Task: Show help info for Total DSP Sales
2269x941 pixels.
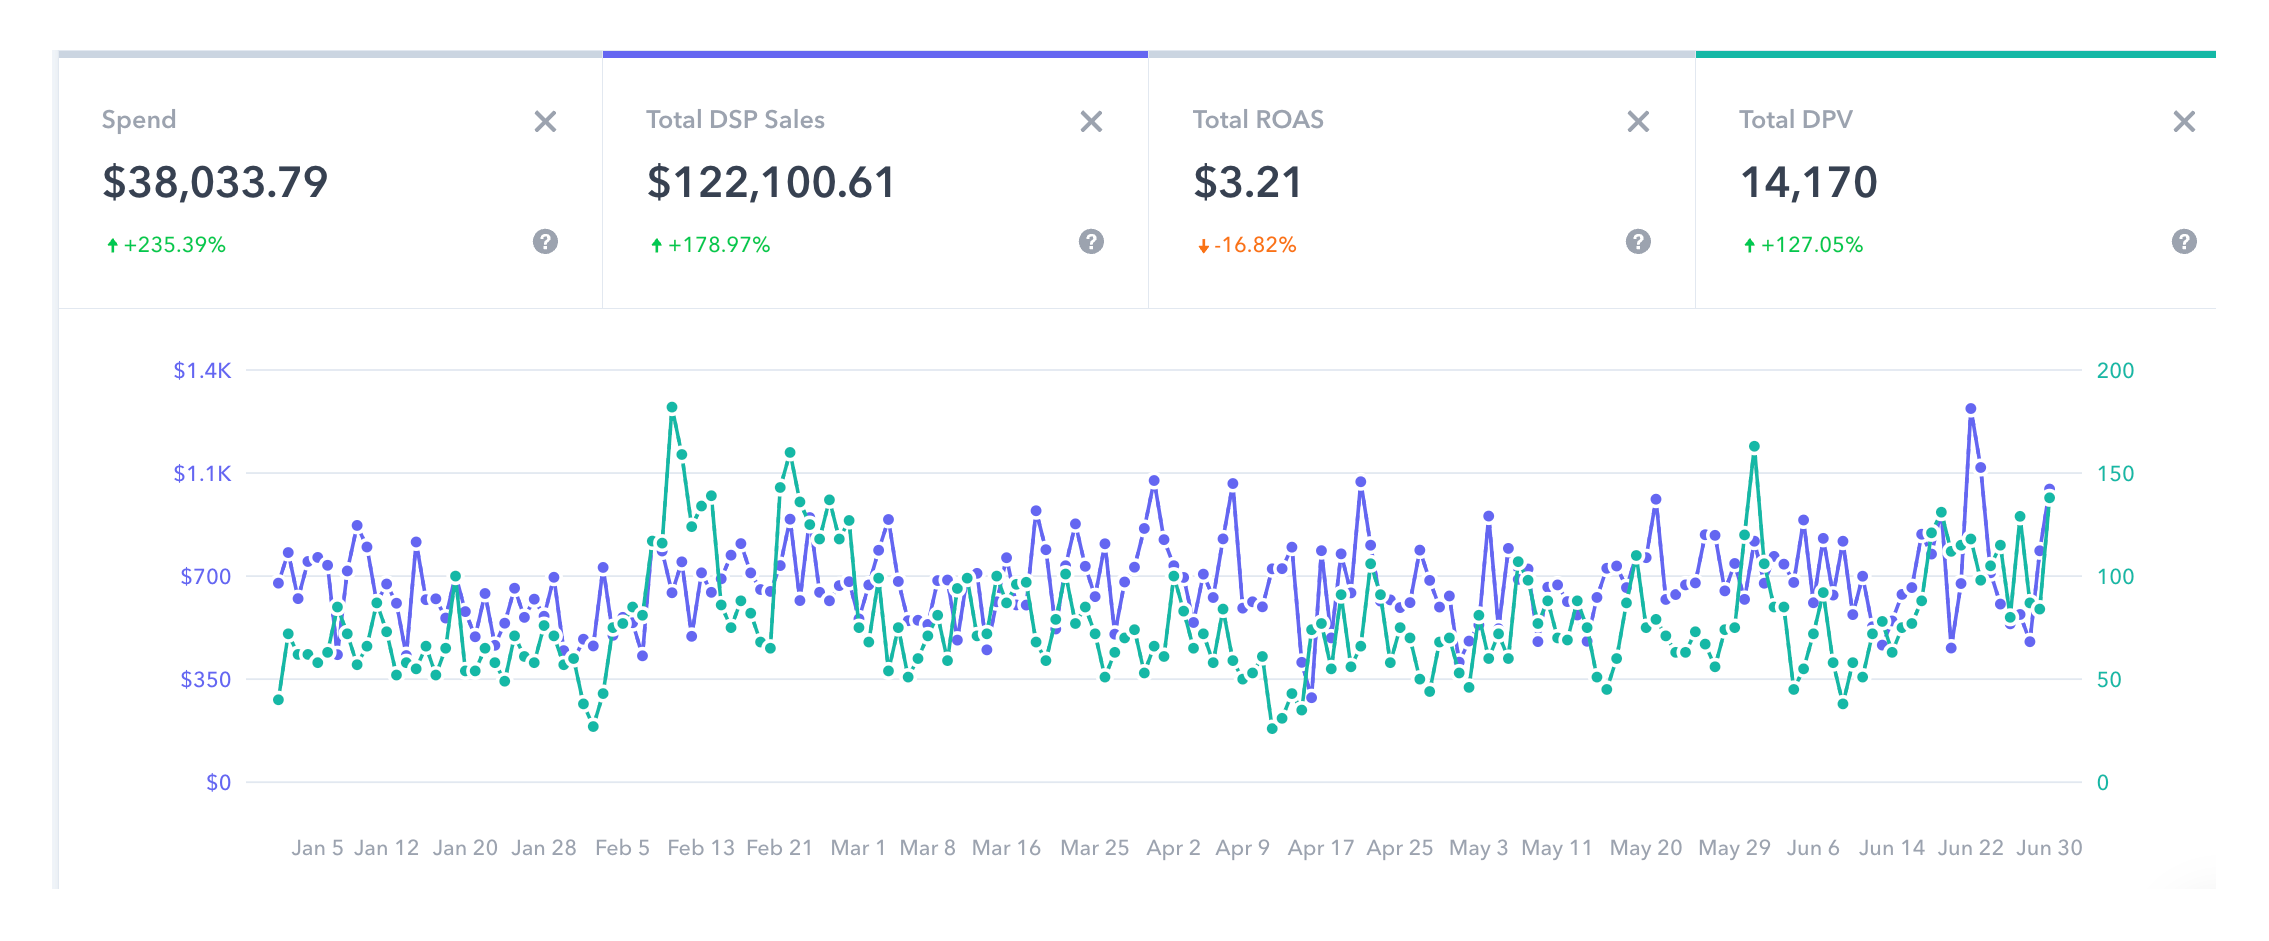Action: click(x=1091, y=242)
